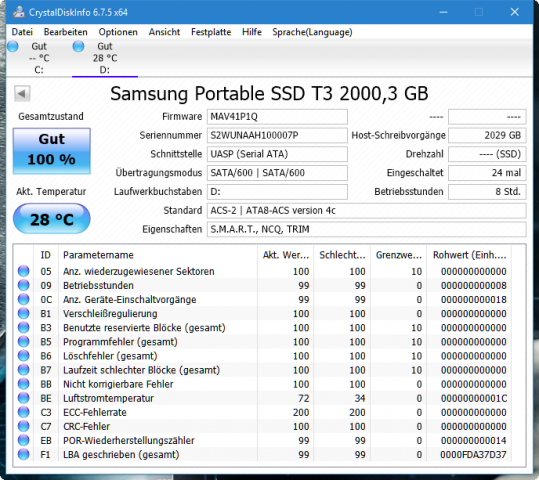This screenshot has height=480, width=539.
Task: Click status orb for Löschfehler row
Action: click(24, 356)
